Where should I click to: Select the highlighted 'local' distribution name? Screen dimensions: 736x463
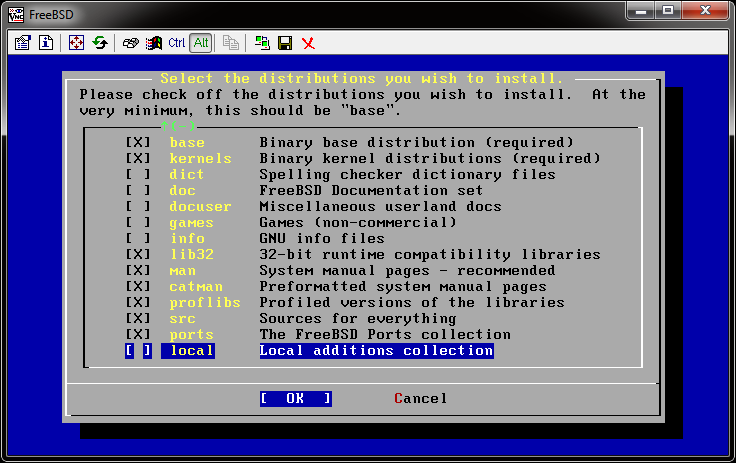click(188, 351)
